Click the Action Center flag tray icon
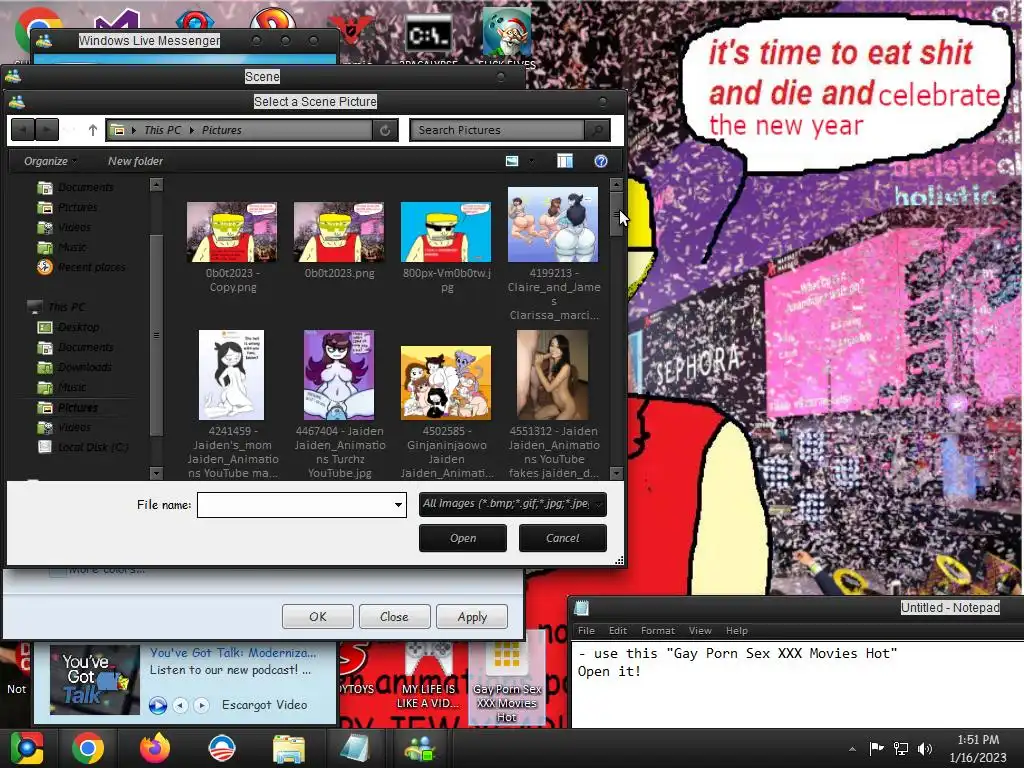Viewport: 1024px width, 768px height. click(x=876, y=748)
